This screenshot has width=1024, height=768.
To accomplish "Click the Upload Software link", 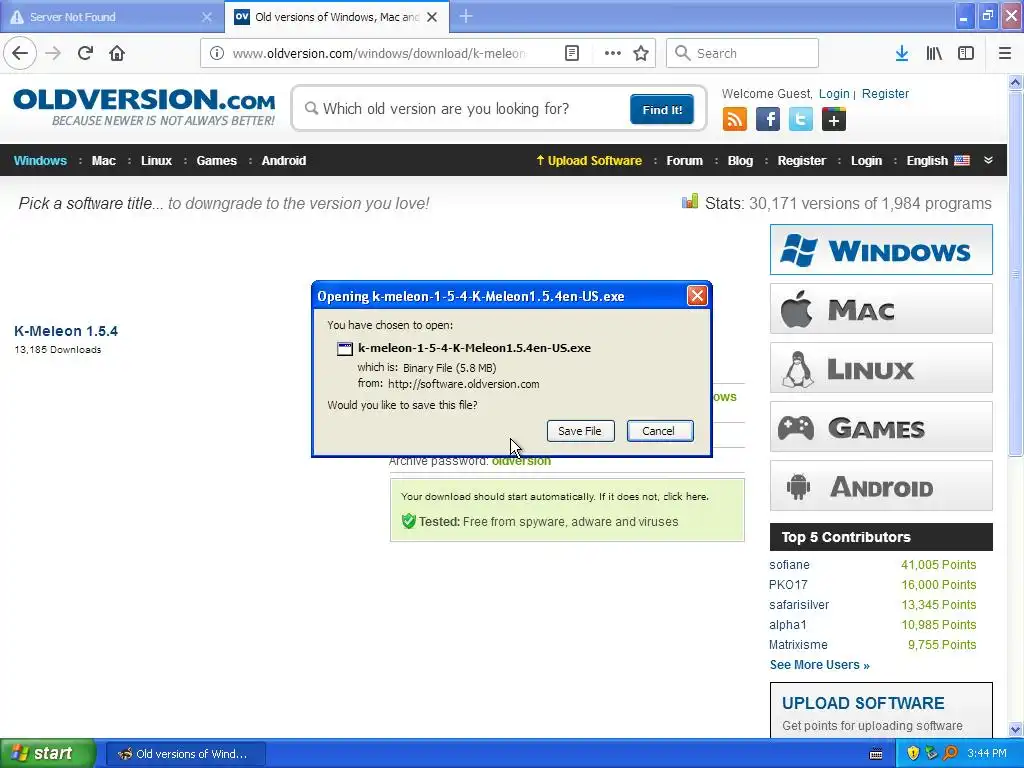I will pos(589,161).
